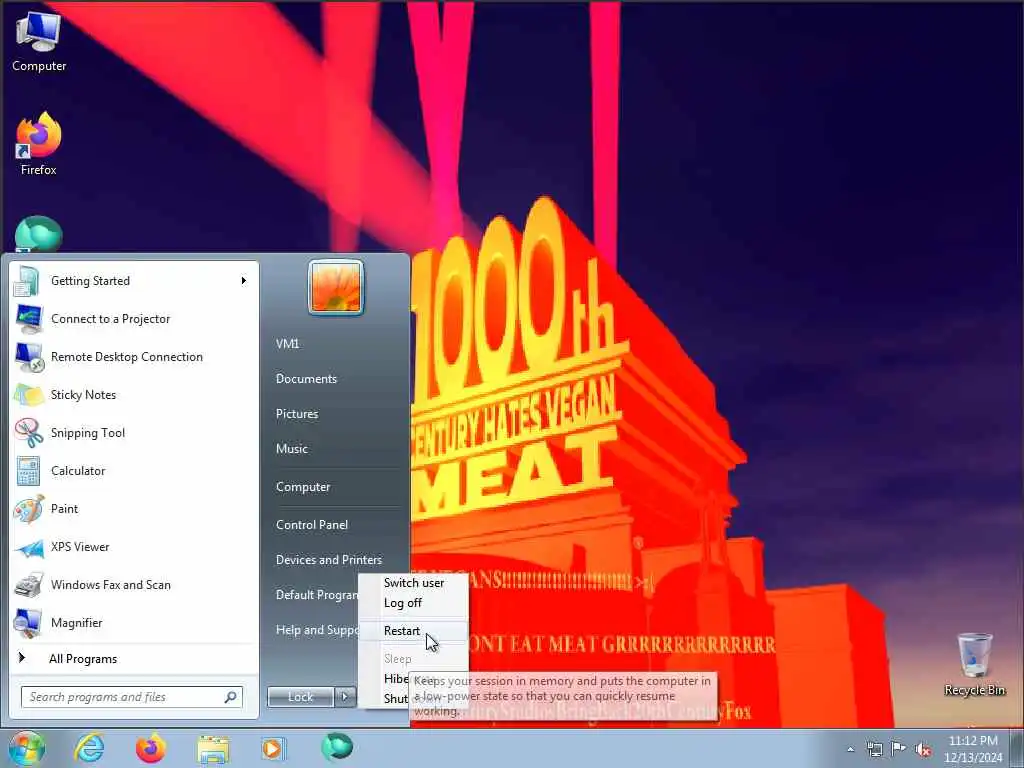
Task: Click the search magnifier icon
Action: tap(231, 697)
